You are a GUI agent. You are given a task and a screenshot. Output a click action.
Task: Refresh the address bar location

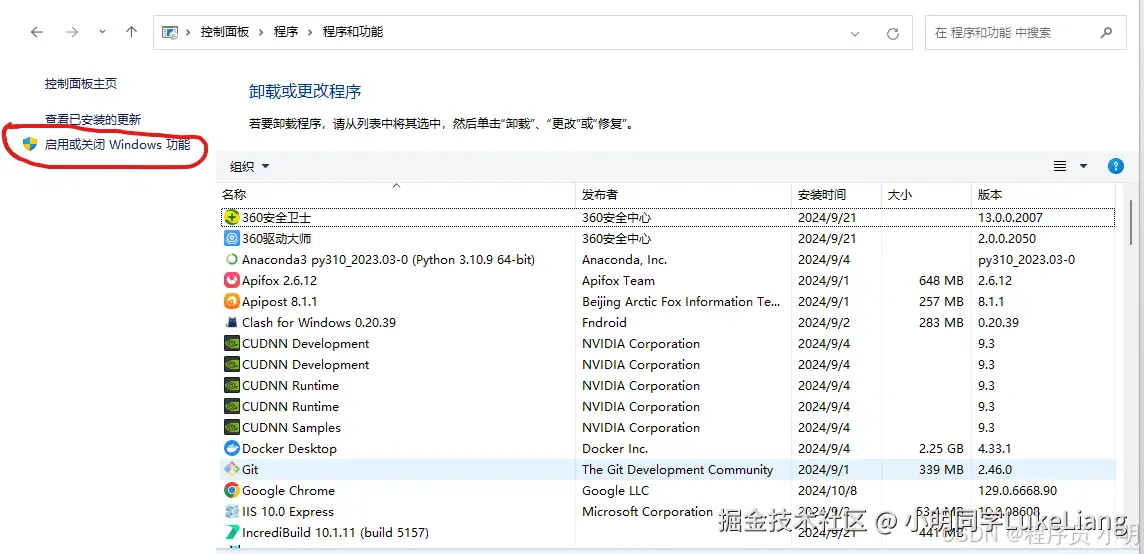[x=892, y=33]
